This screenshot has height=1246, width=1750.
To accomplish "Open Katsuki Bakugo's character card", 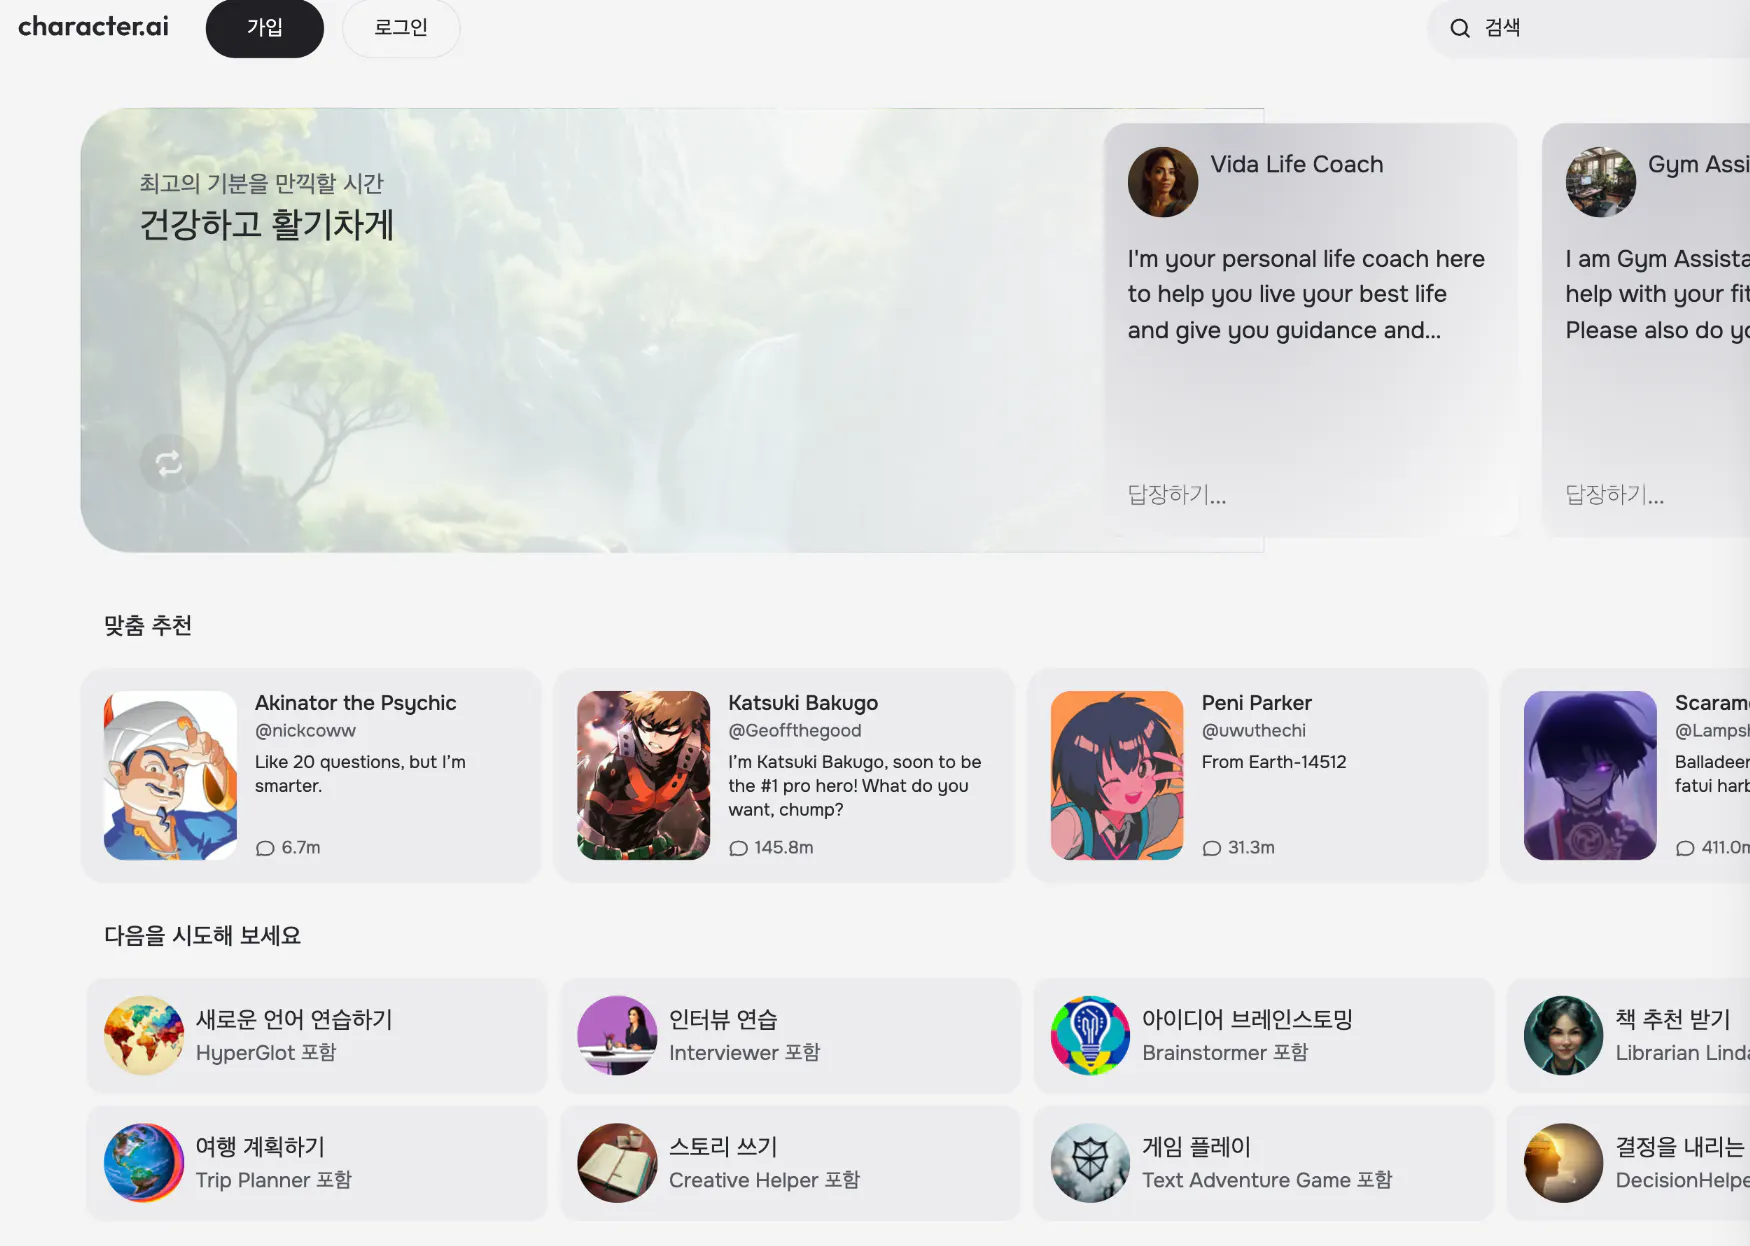I will [x=787, y=776].
